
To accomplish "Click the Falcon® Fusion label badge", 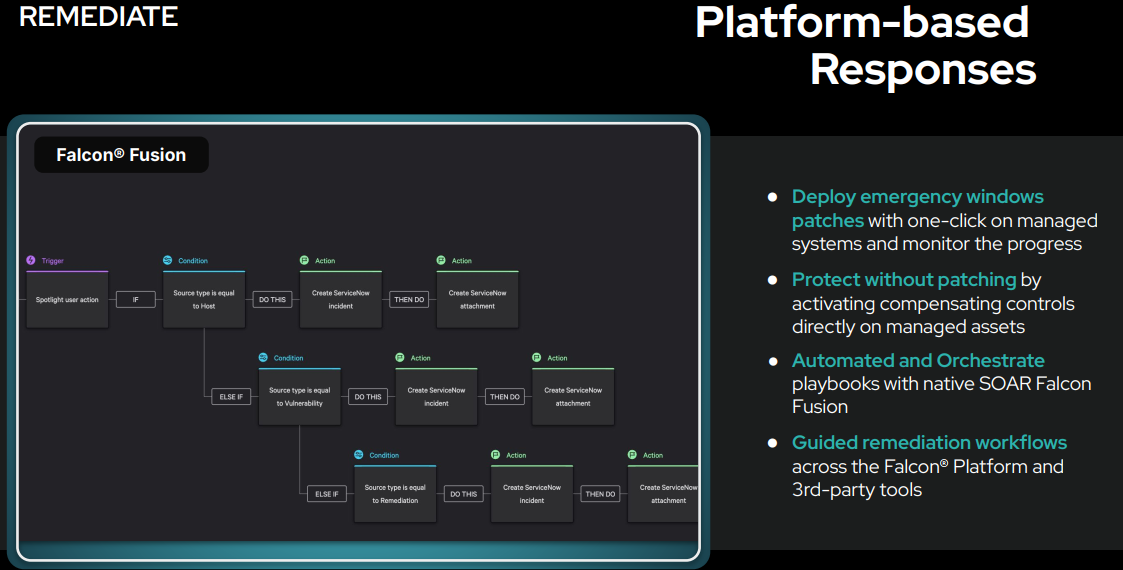I will point(121,155).
